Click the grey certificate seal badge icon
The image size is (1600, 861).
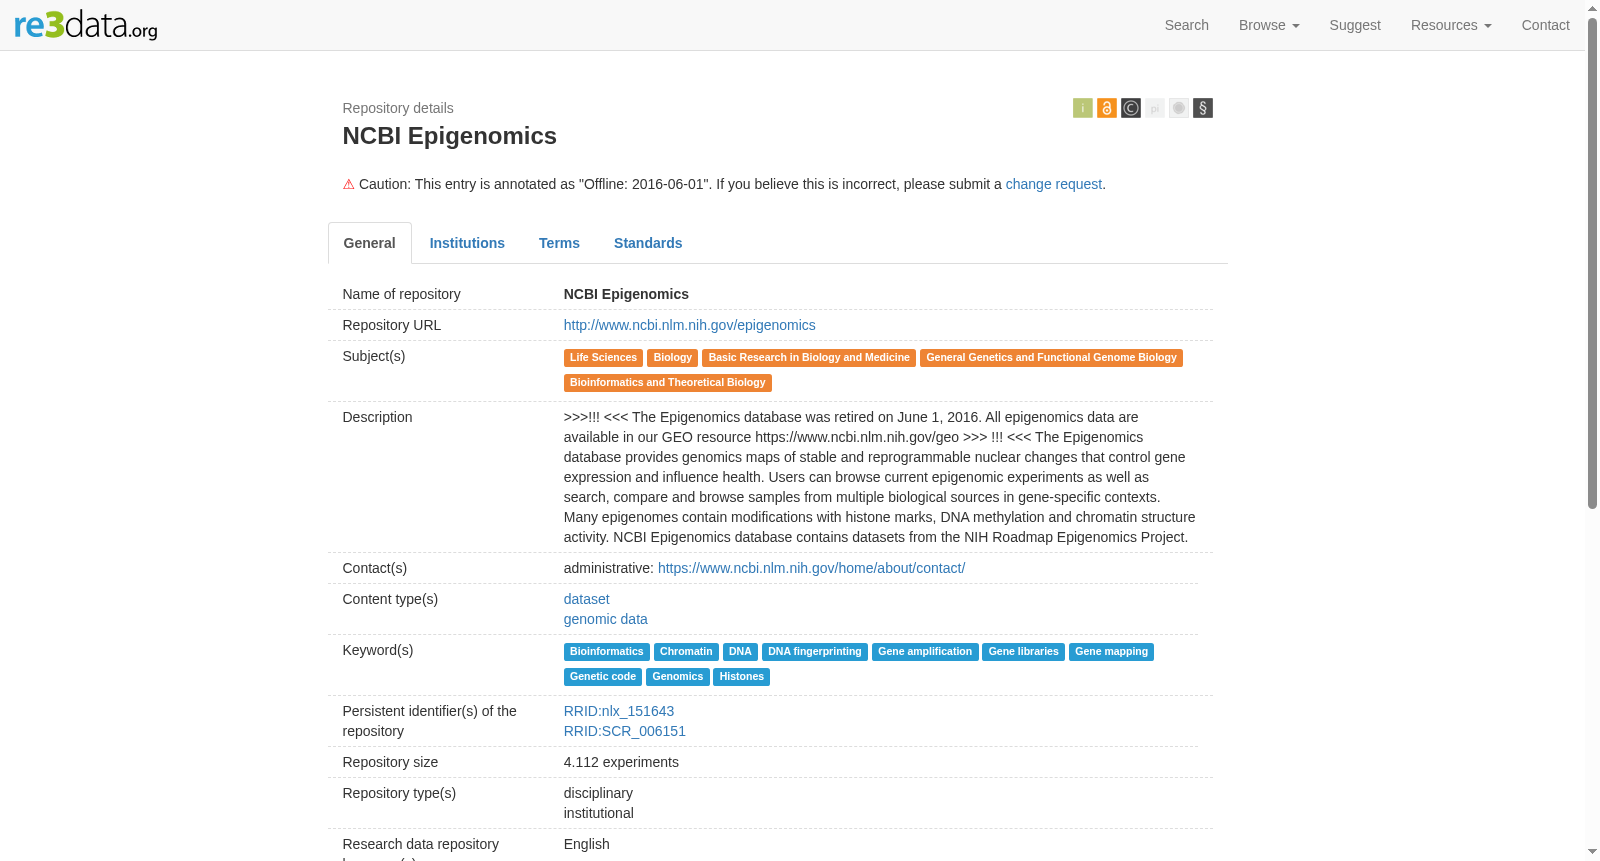point(1178,108)
